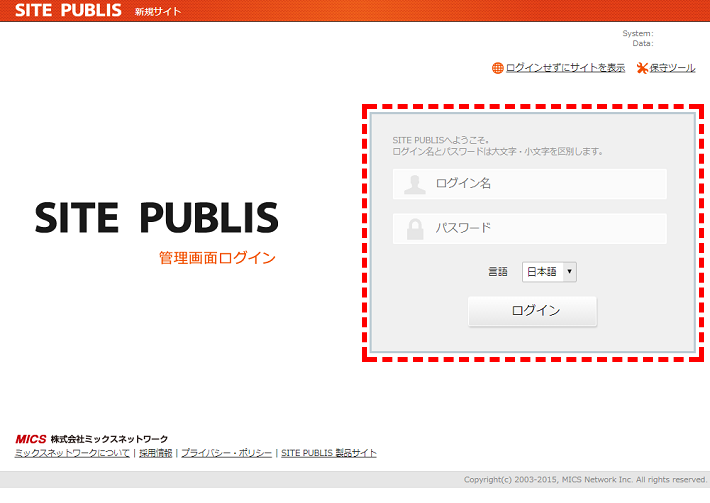Click the ログイン button
710x503 pixels.
(532, 311)
